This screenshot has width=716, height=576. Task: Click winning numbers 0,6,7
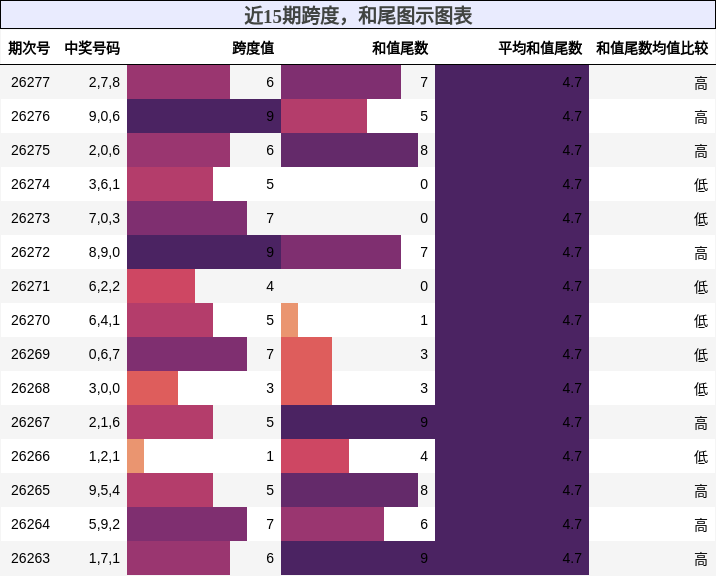(104, 354)
